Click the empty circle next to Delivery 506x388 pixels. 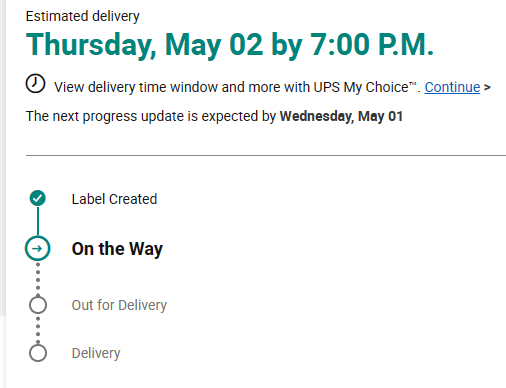point(38,353)
